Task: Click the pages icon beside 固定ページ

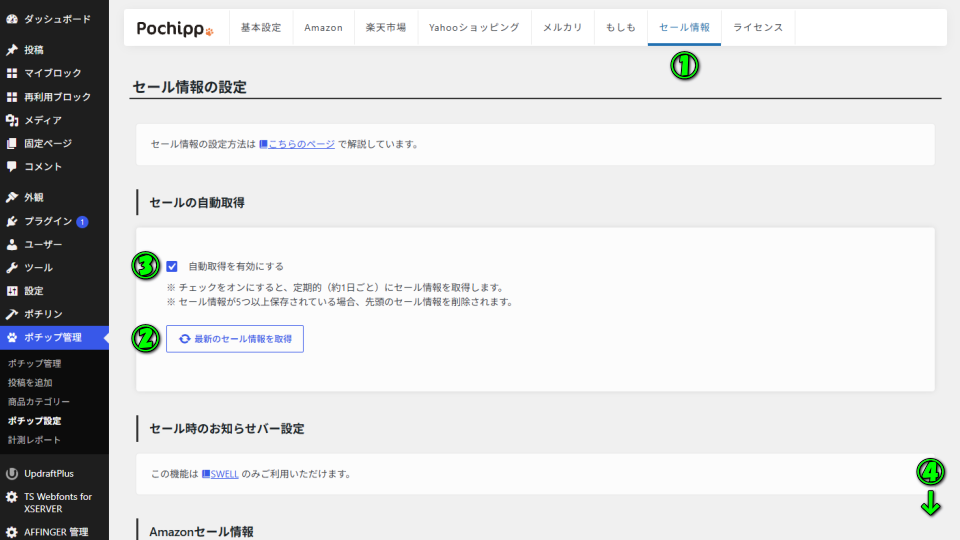Action: click(12, 143)
